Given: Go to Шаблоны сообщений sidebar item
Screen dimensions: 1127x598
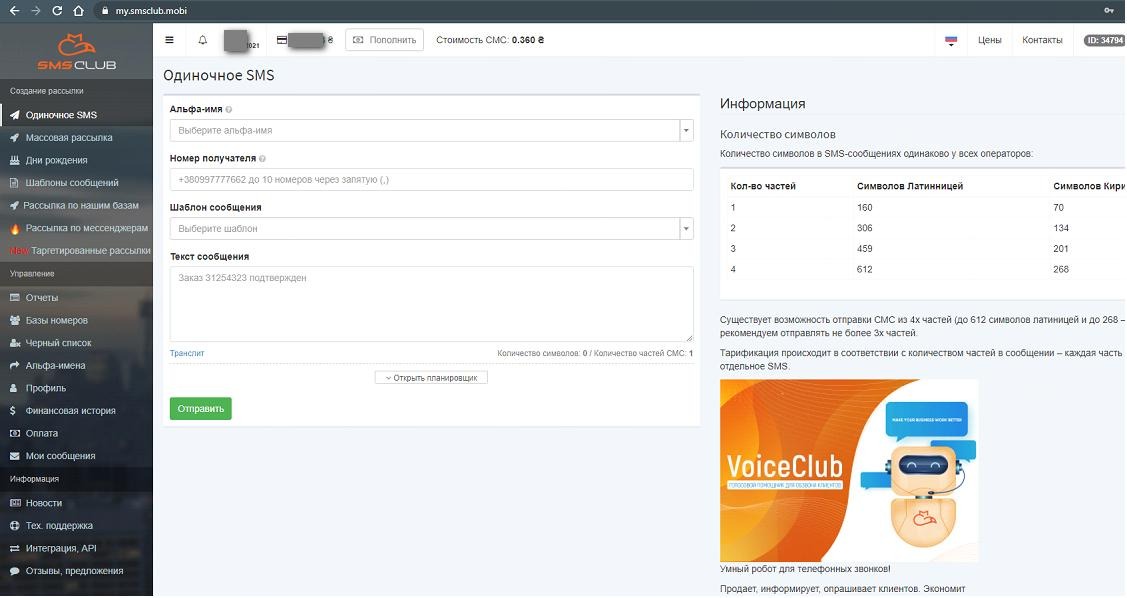Looking at the screenshot, I should pyautogui.click(x=72, y=183).
